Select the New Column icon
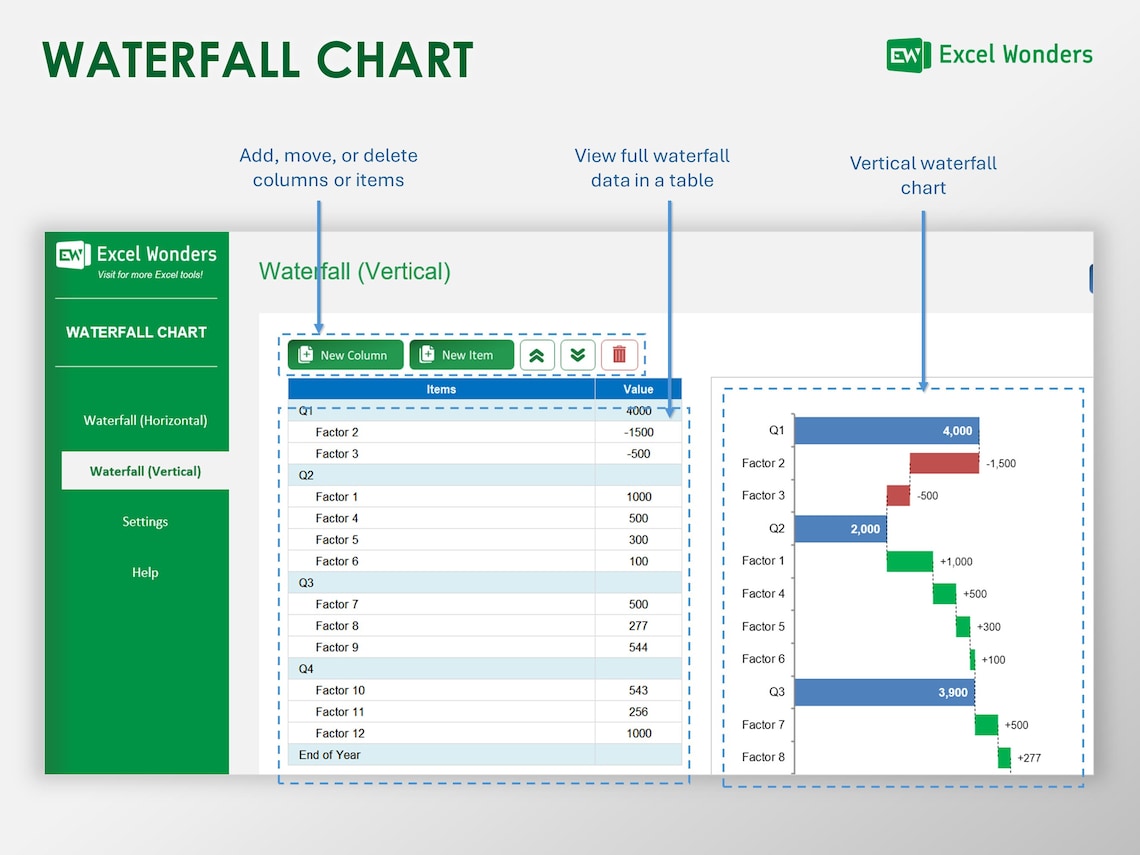The image size is (1140, 855). 304,354
